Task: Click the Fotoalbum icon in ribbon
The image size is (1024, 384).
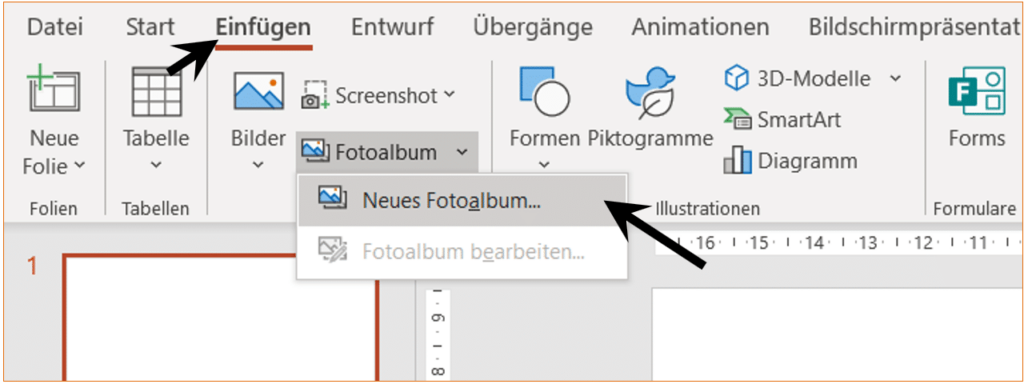Action: click(x=315, y=152)
